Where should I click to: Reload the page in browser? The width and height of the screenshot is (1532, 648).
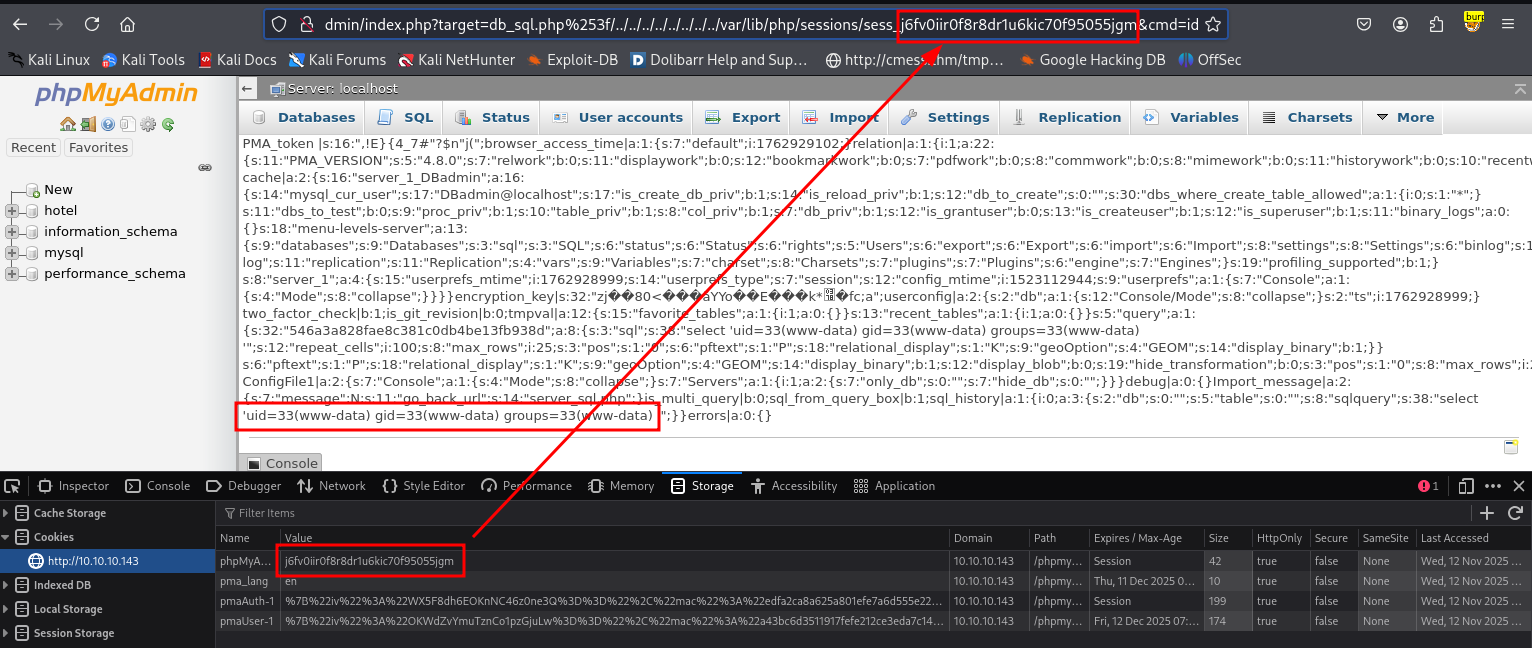[92, 24]
